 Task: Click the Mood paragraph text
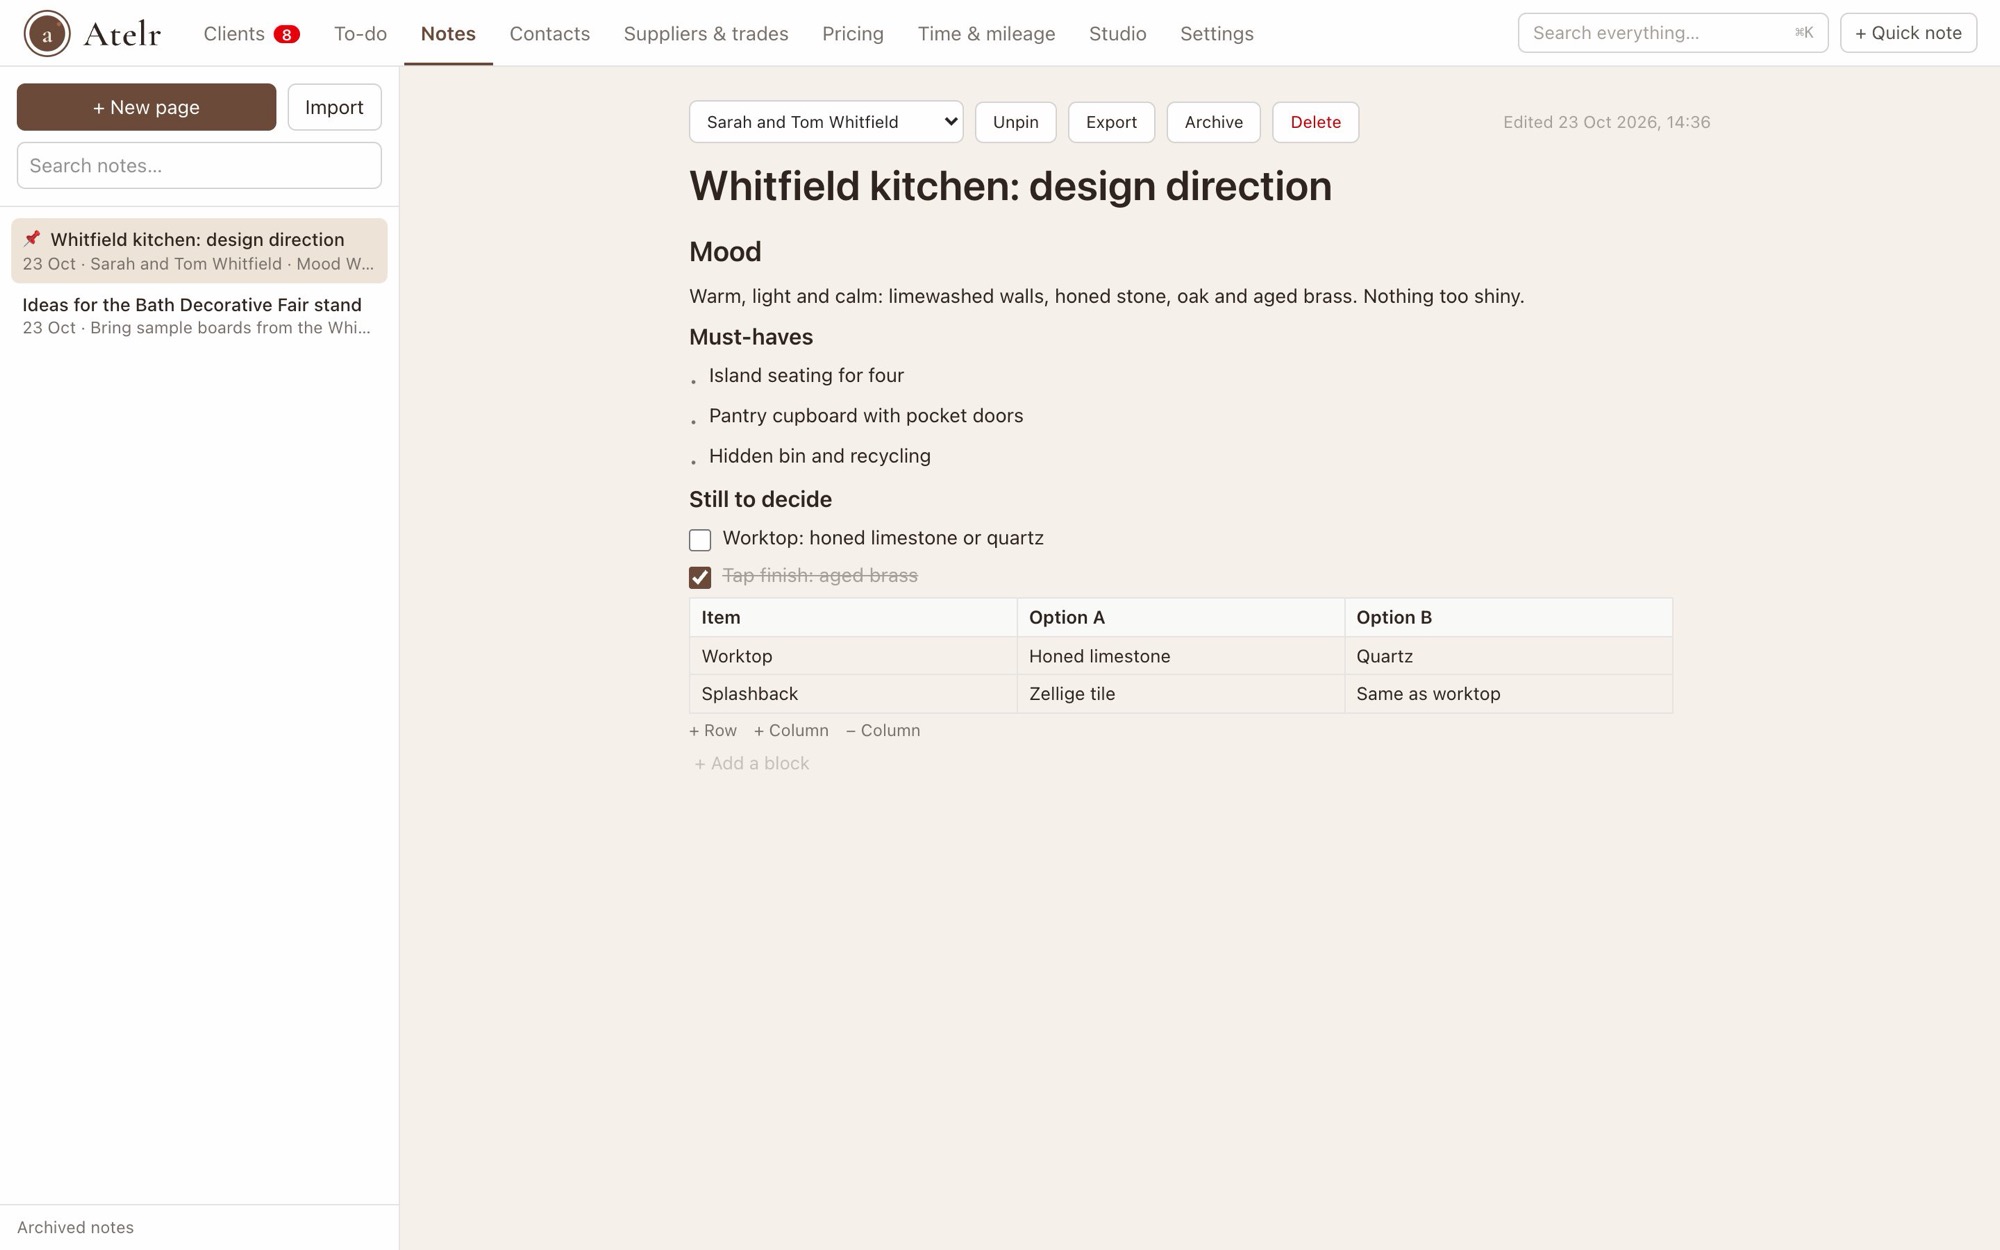pyautogui.click(x=1106, y=296)
